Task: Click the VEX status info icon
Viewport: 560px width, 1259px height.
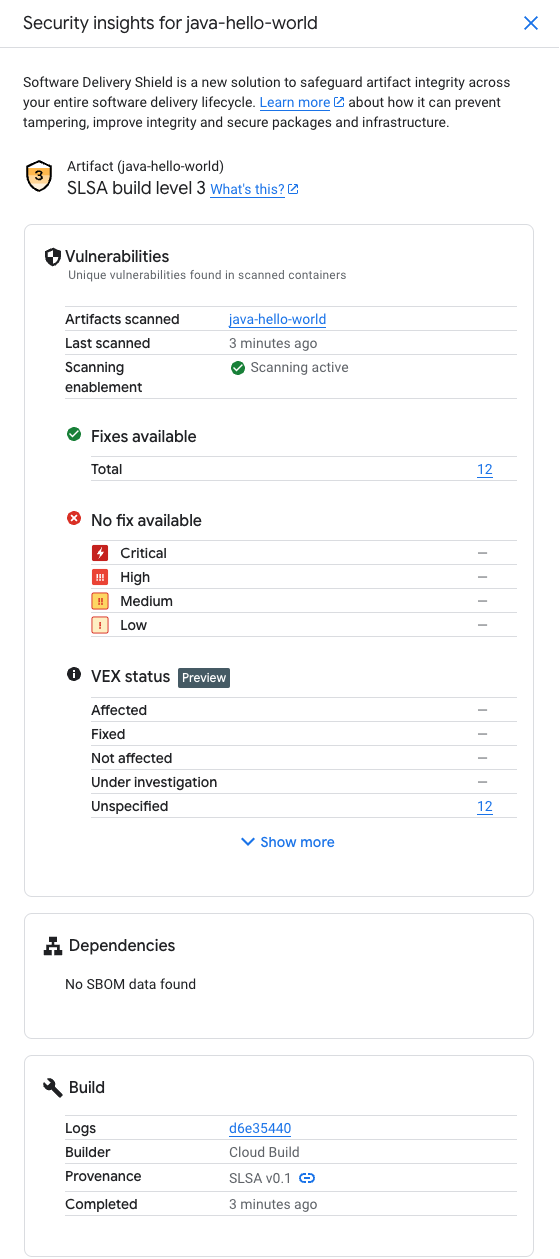Action: pyautogui.click(x=74, y=675)
